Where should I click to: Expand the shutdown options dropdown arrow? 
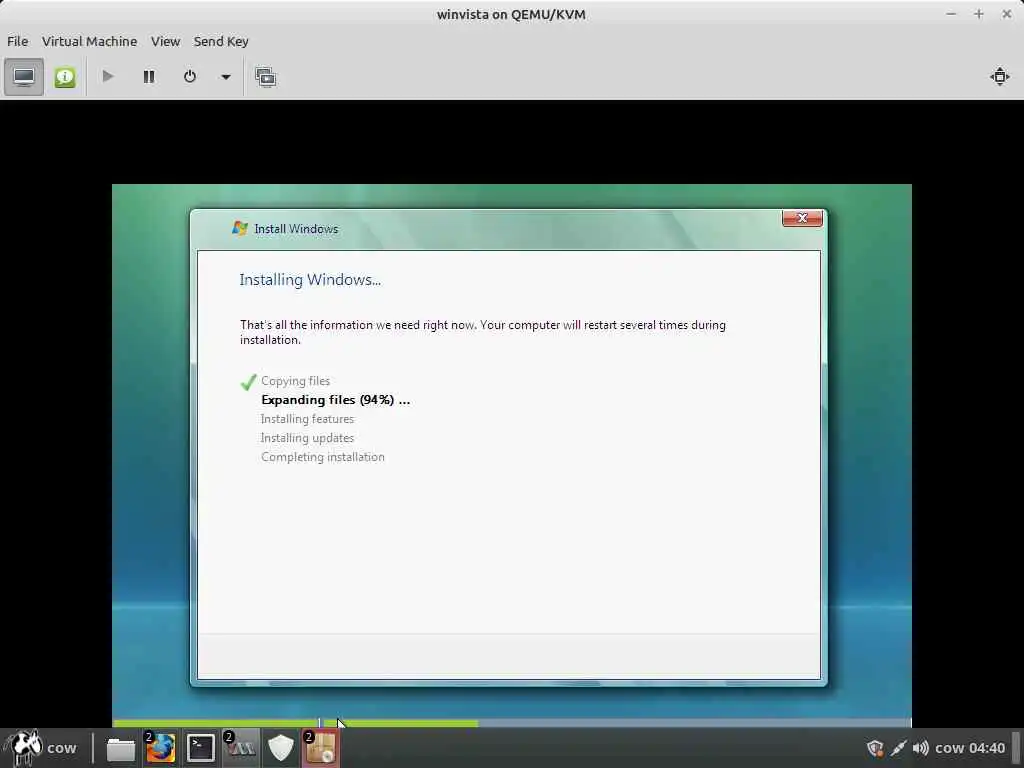tap(225, 77)
